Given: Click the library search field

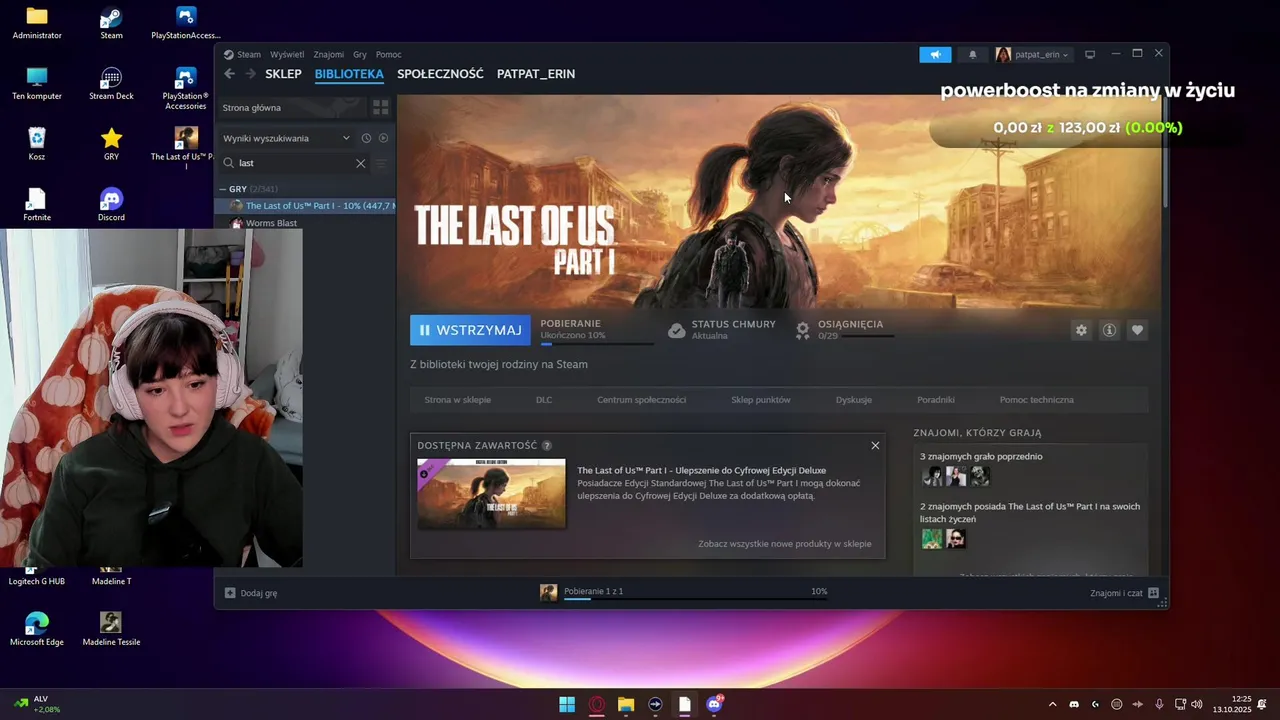Looking at the screenshot, I should coord(297,163).
